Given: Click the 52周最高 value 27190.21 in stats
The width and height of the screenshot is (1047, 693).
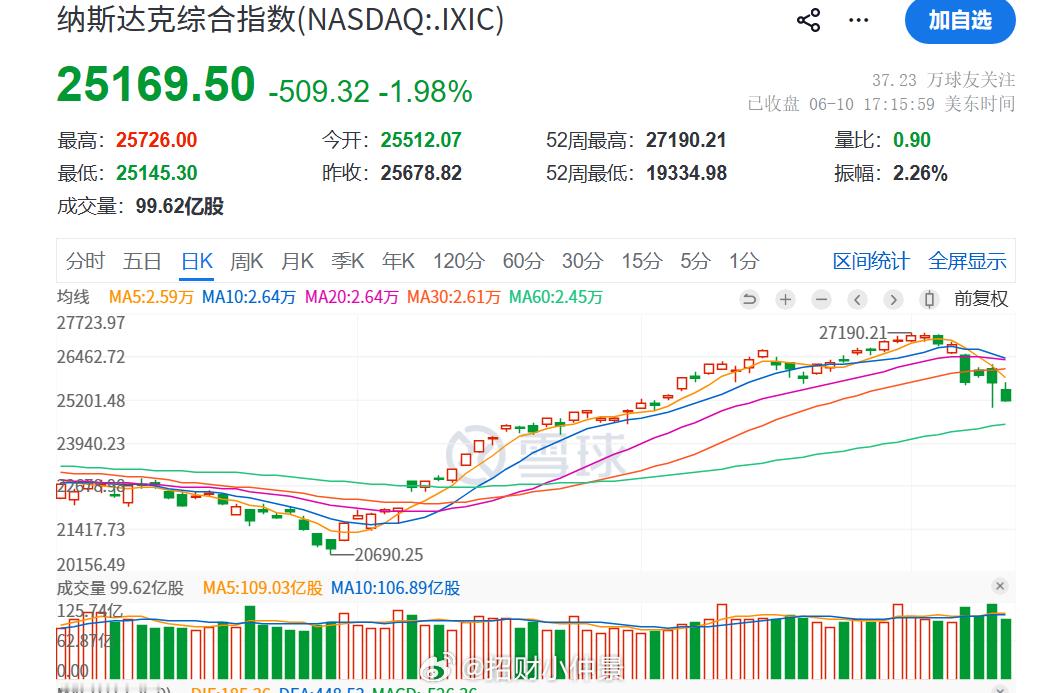Looking at the screenshot, I should [686, 140].
